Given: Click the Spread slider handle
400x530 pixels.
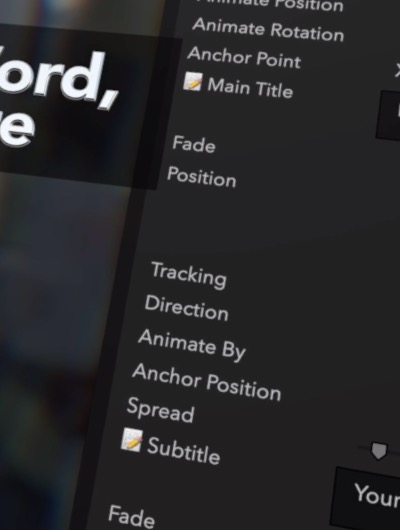Looking at the screenshot, I should tap(378, 451).
